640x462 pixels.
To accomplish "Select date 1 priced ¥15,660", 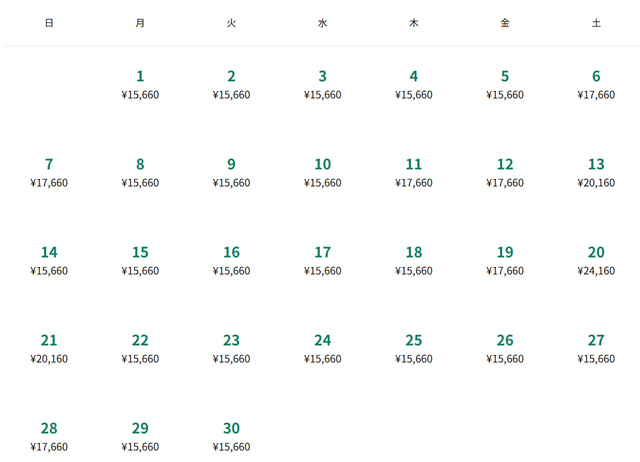I will pyautogui.click(x=140, y=84).
